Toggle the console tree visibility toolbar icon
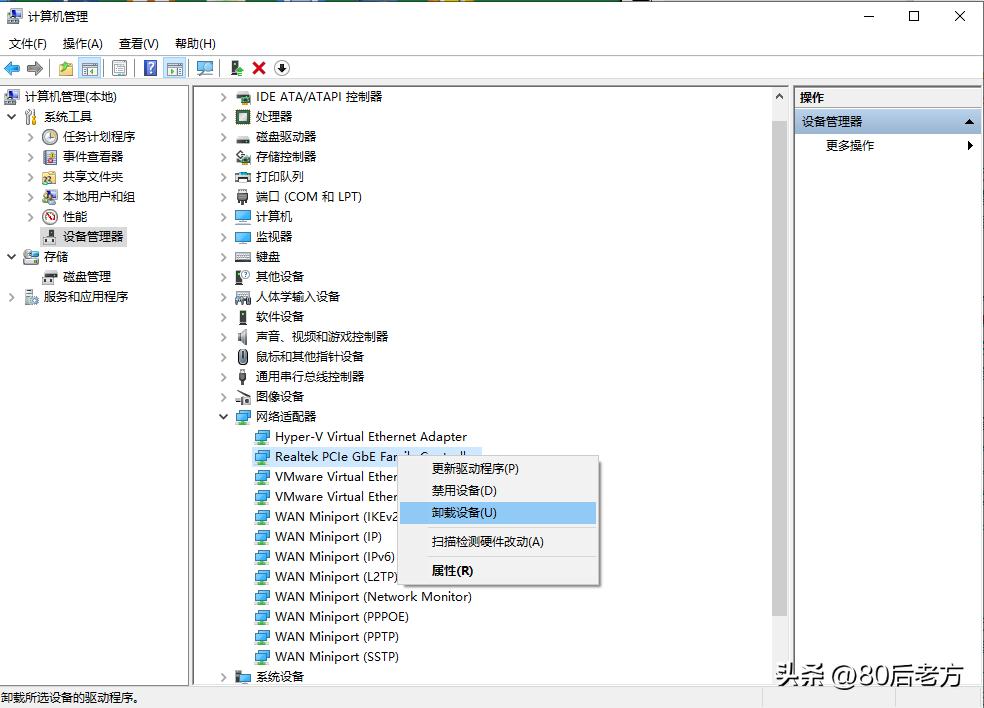Image resolution: width=984 pixels, height=708 pixels. 88,67
